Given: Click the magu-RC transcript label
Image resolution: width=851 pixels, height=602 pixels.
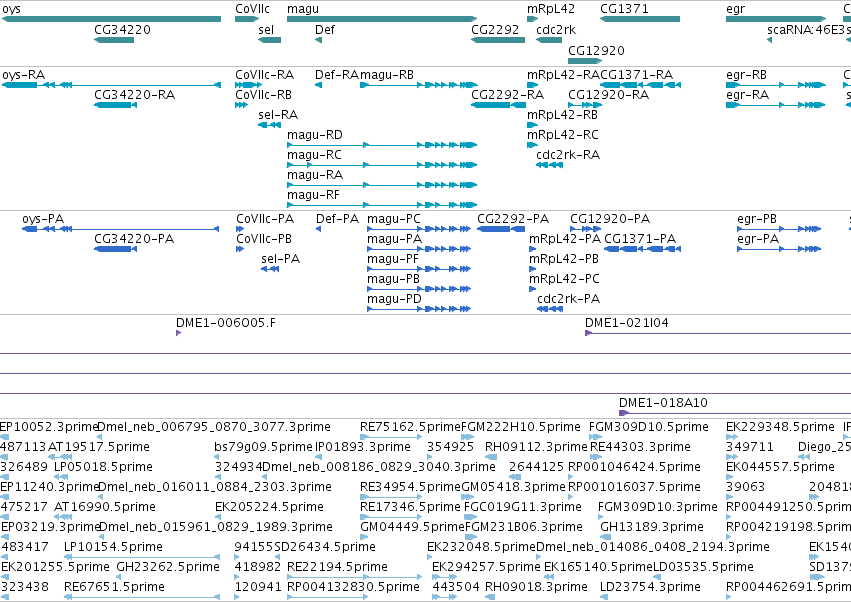Looking at the screenshot, I should pyautogui.click(x=314, y=155).
